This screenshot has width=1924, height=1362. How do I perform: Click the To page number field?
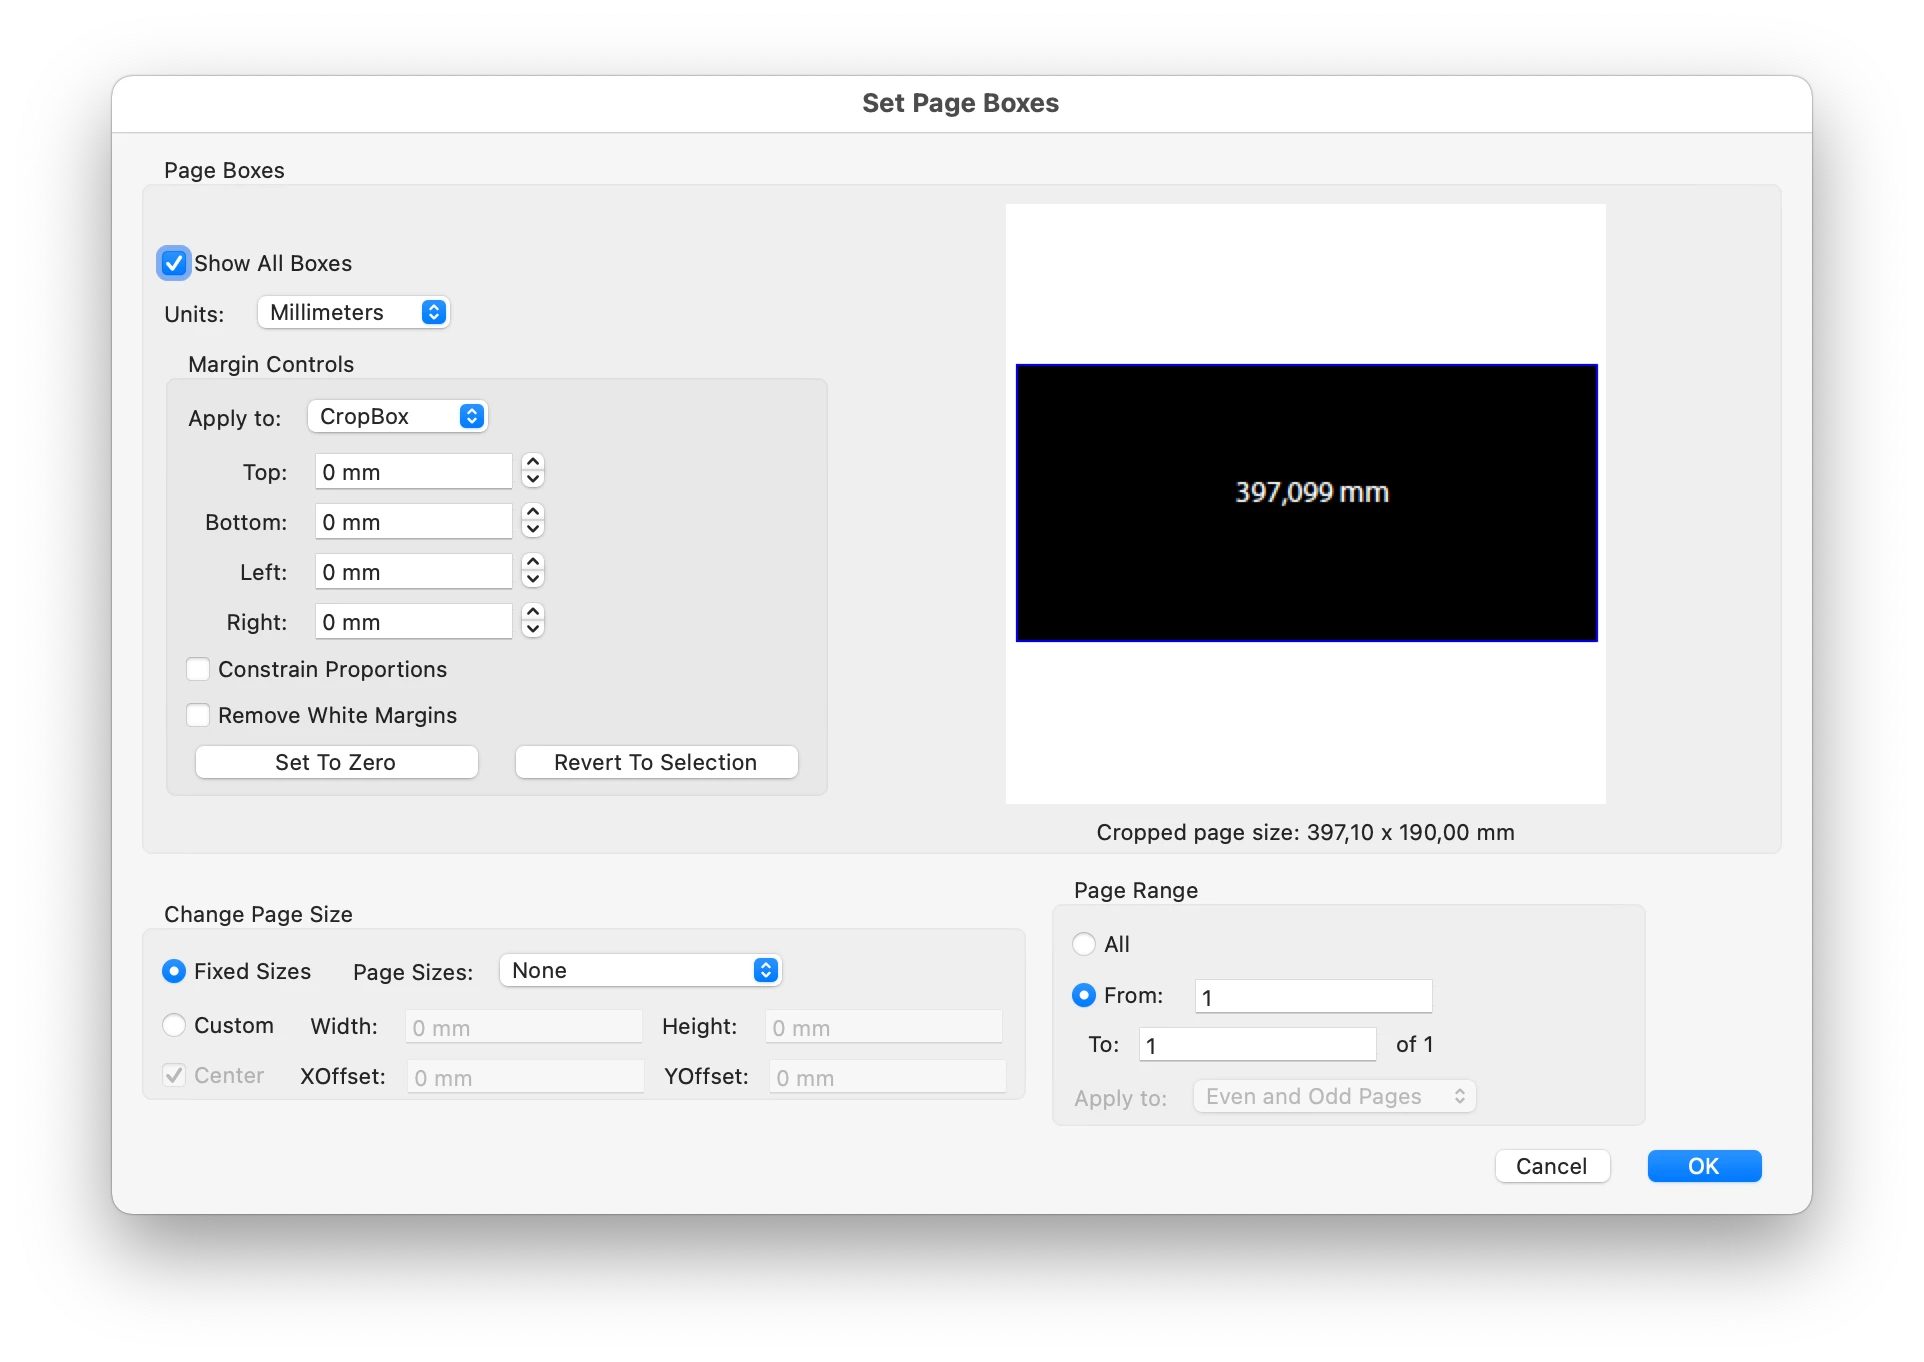click(1257, 1045)
